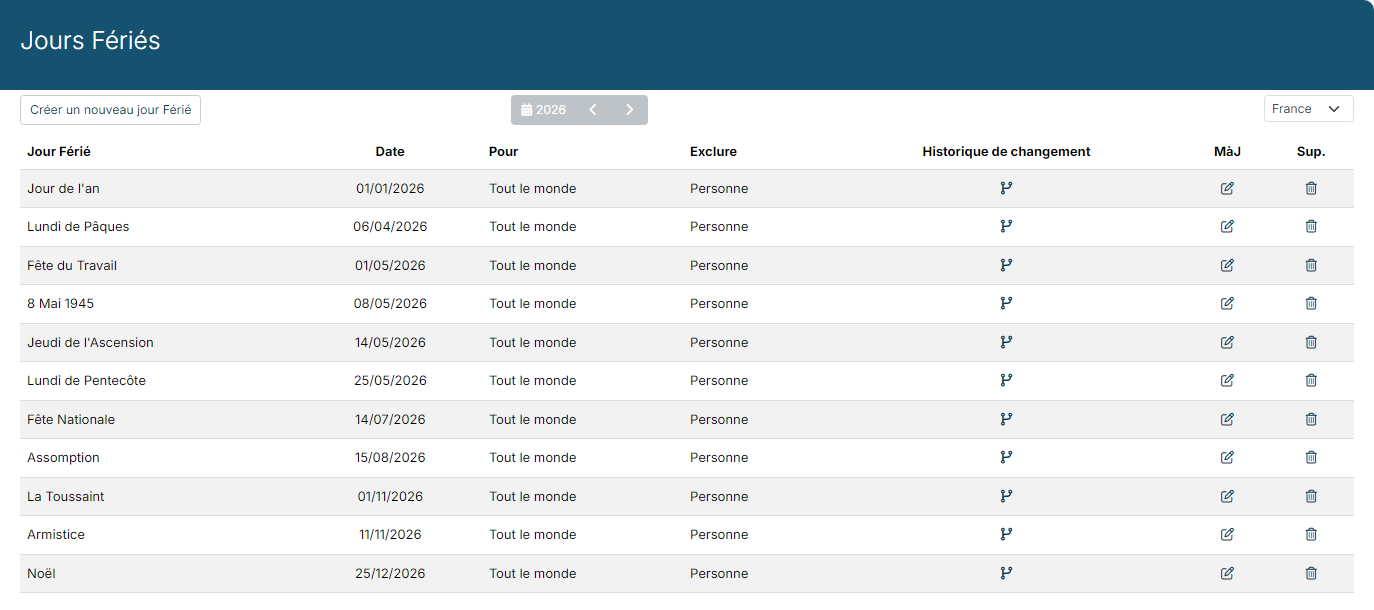
Task: Go to the next year
Action: 630,110
